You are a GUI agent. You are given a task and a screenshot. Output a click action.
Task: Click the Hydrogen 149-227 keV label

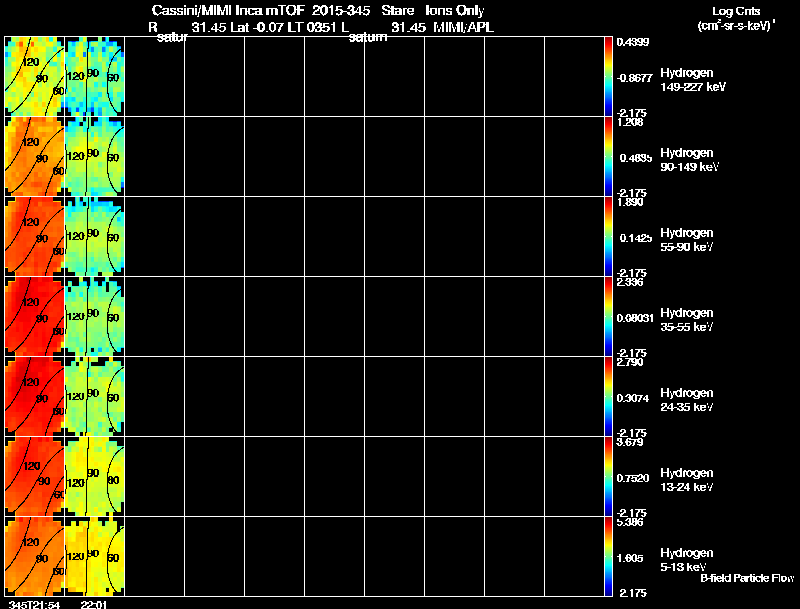click(x=693, y=80)
